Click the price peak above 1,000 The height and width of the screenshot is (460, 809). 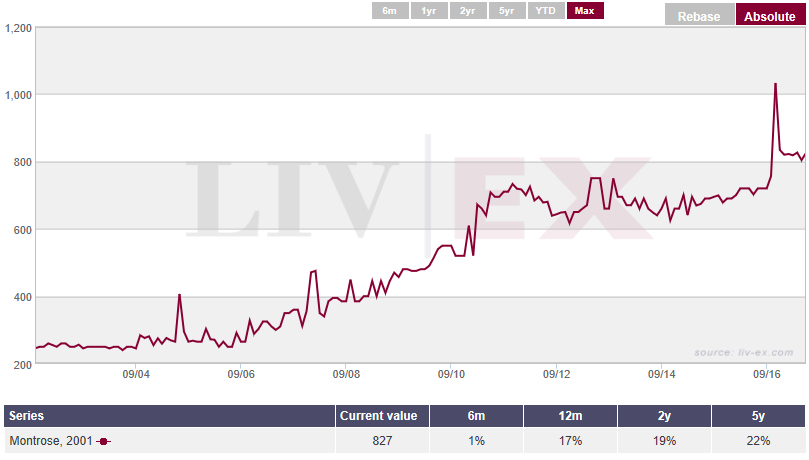coord(775,84)
